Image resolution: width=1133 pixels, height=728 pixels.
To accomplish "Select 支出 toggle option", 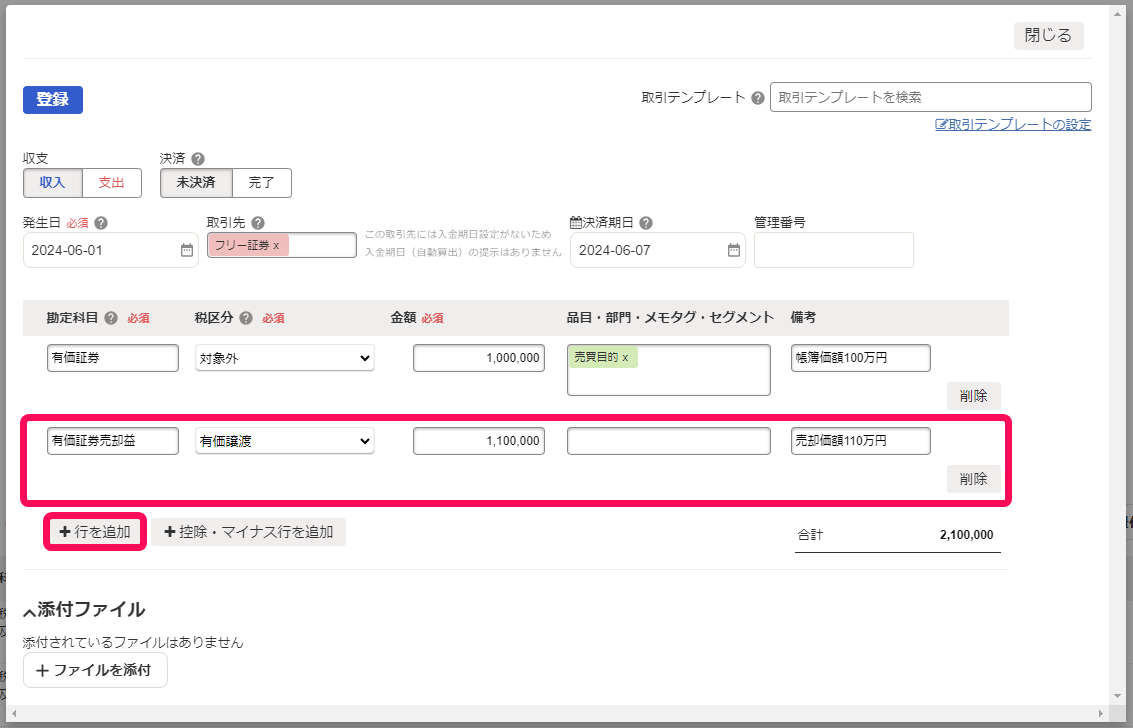I will [112, 183].
